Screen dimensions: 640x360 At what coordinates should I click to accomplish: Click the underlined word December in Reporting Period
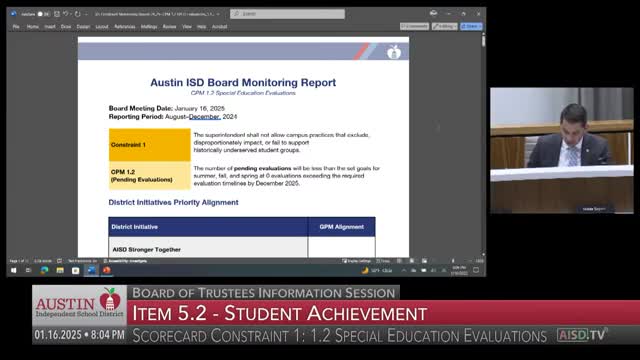[204, 117]
